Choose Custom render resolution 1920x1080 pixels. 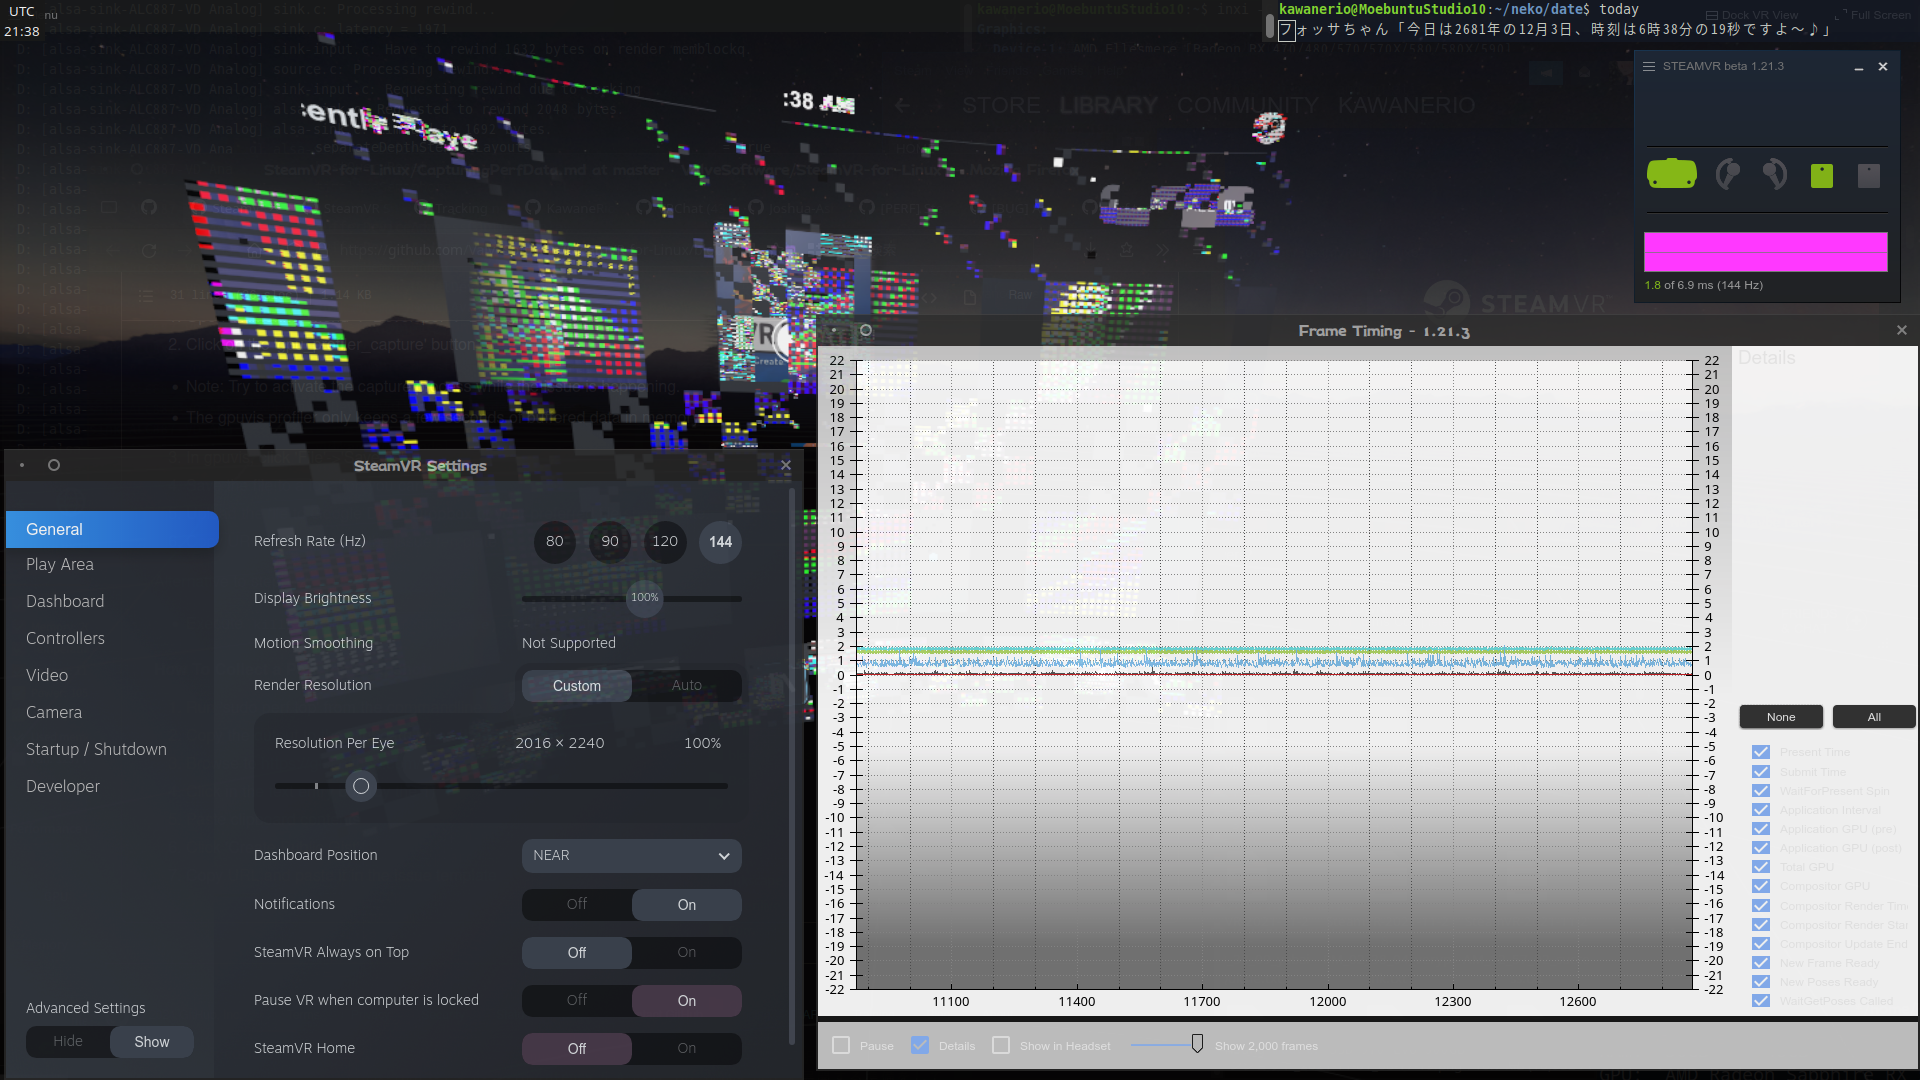577,686
